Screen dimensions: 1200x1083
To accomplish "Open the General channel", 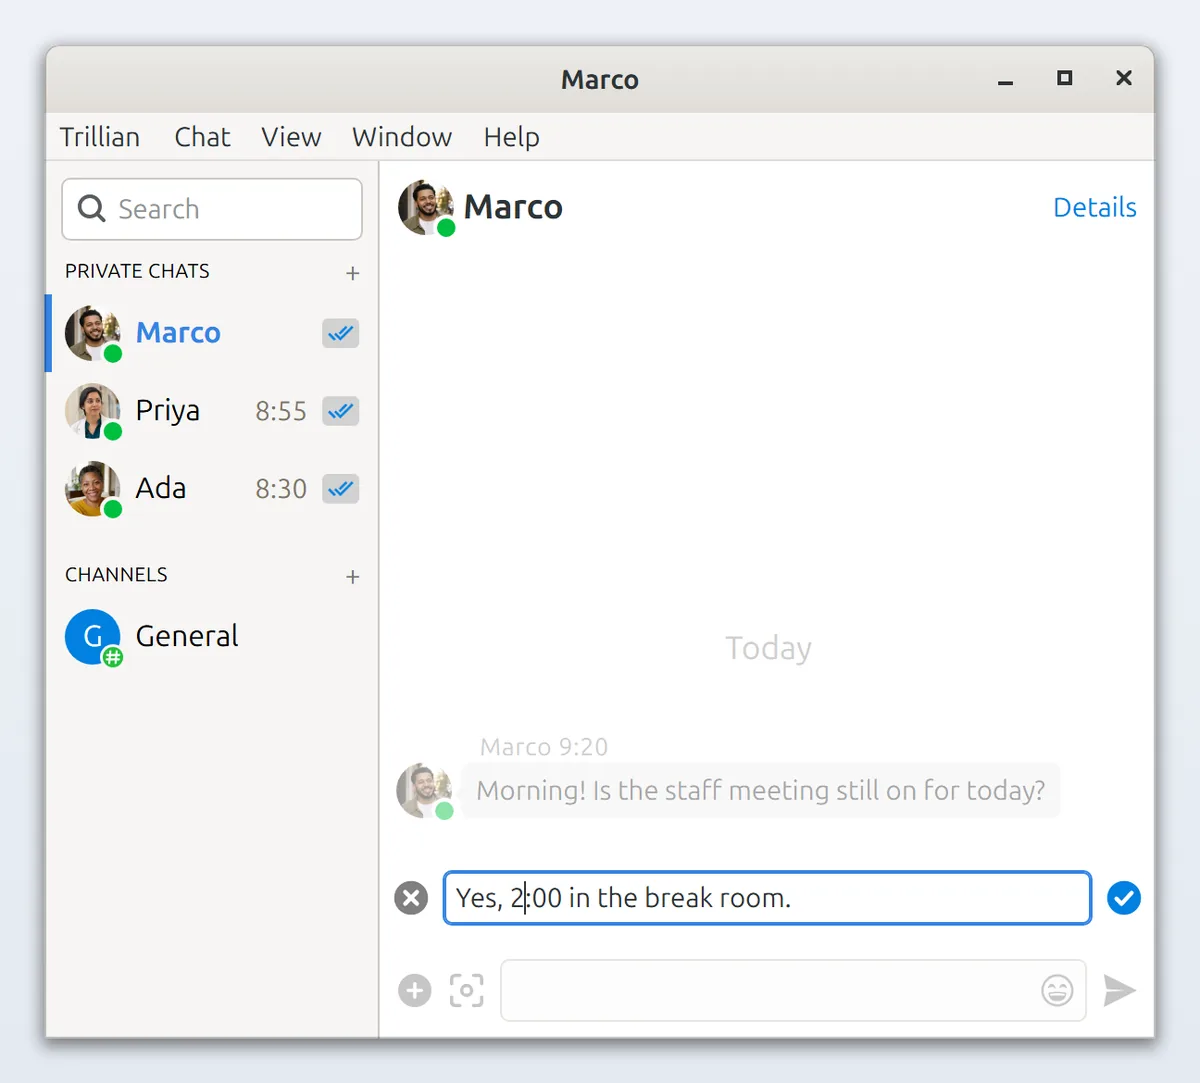I will click(212, 637).
